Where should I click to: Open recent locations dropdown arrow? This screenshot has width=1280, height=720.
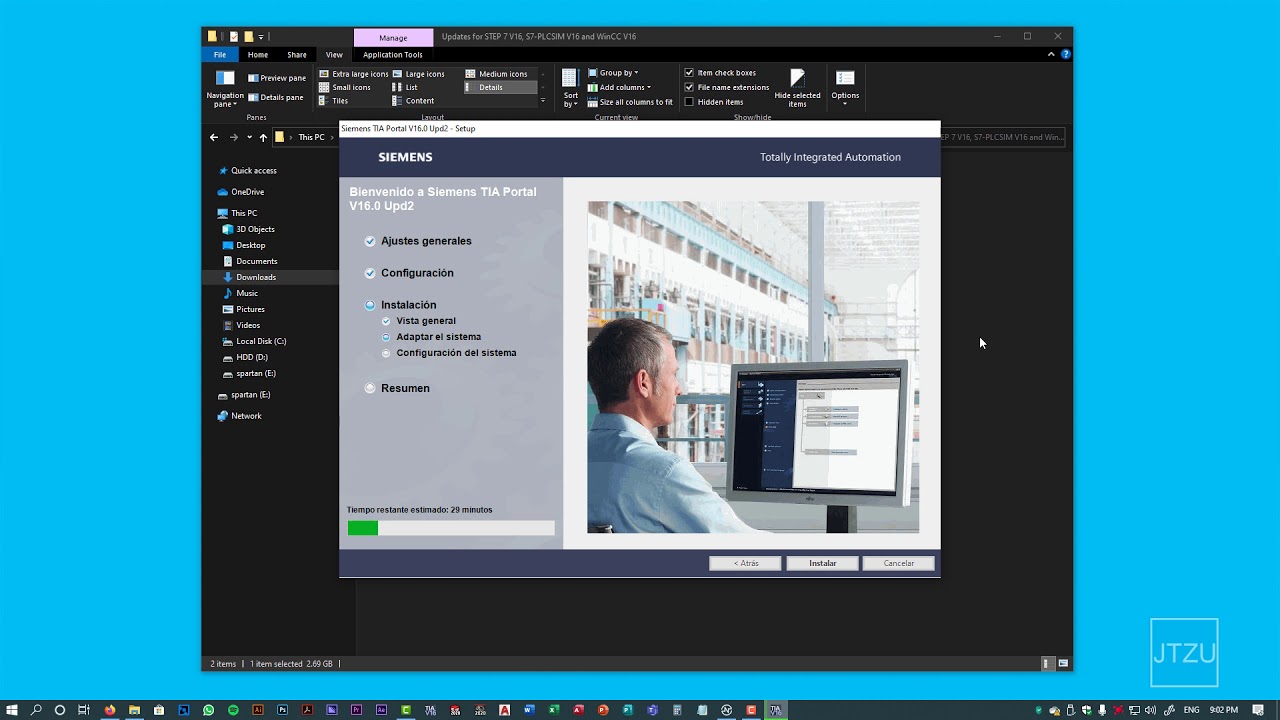pyautogui.click(x=249, y=137)
